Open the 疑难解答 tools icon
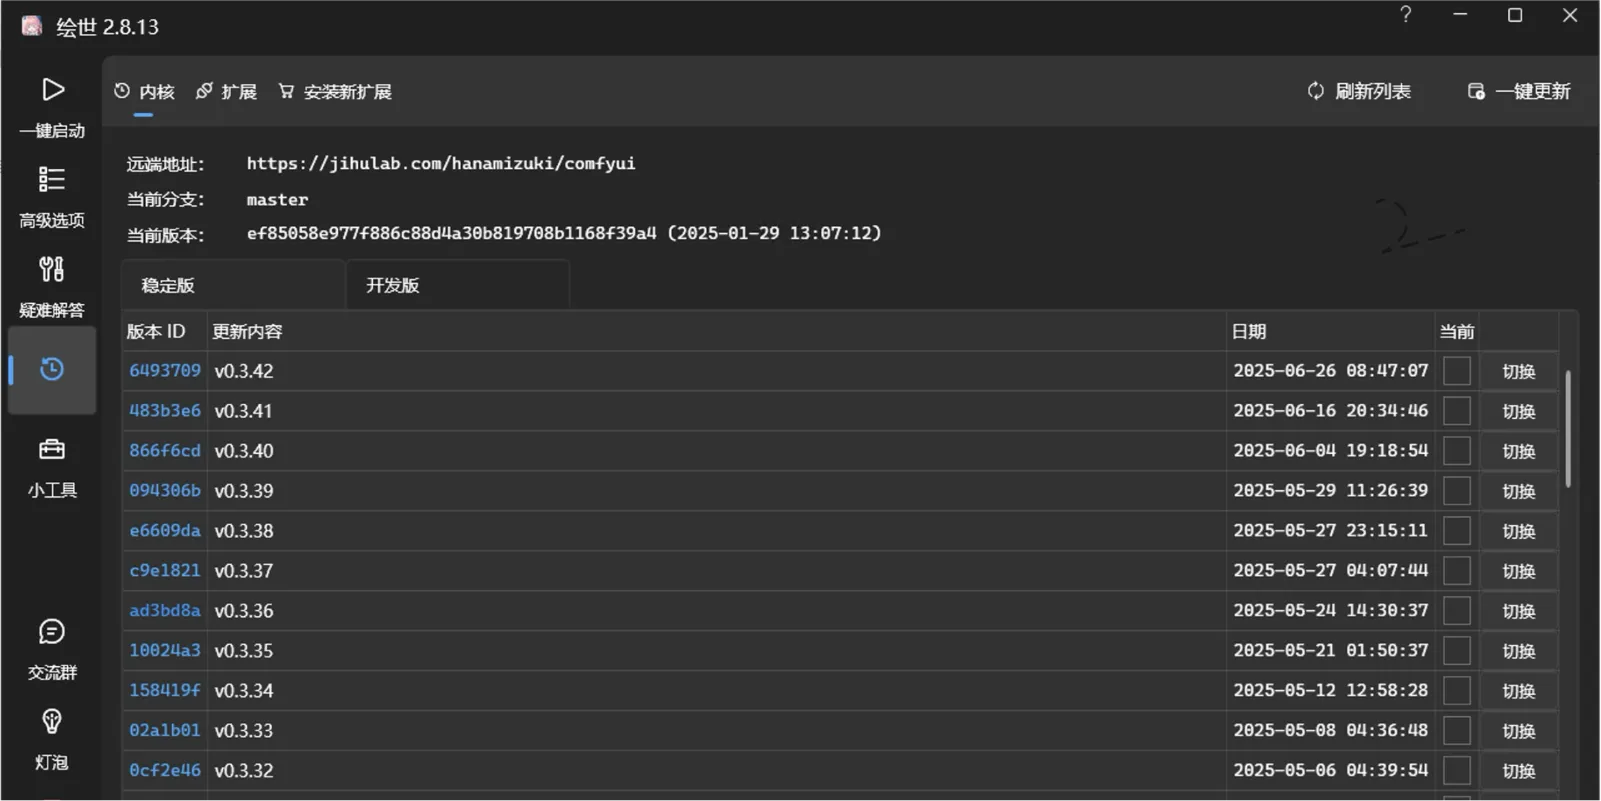The height and width of the screenshot is (801, 1601). (52, 270)
